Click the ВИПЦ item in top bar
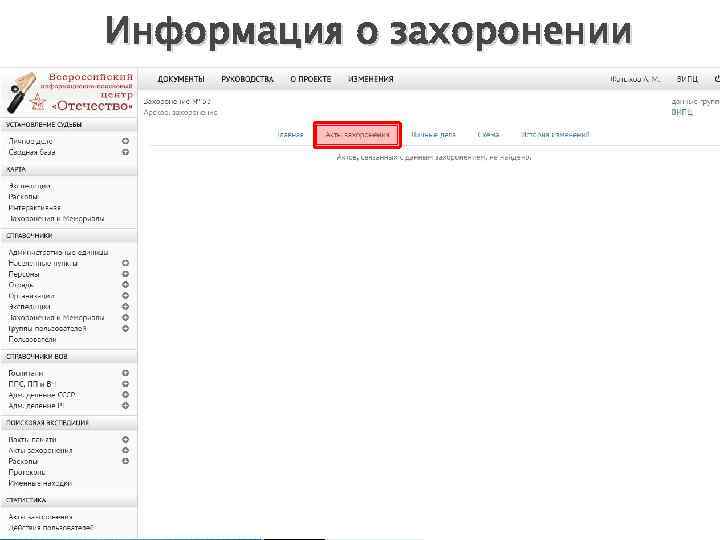Viewport: 720px width, 540px height. coord(687,79)
